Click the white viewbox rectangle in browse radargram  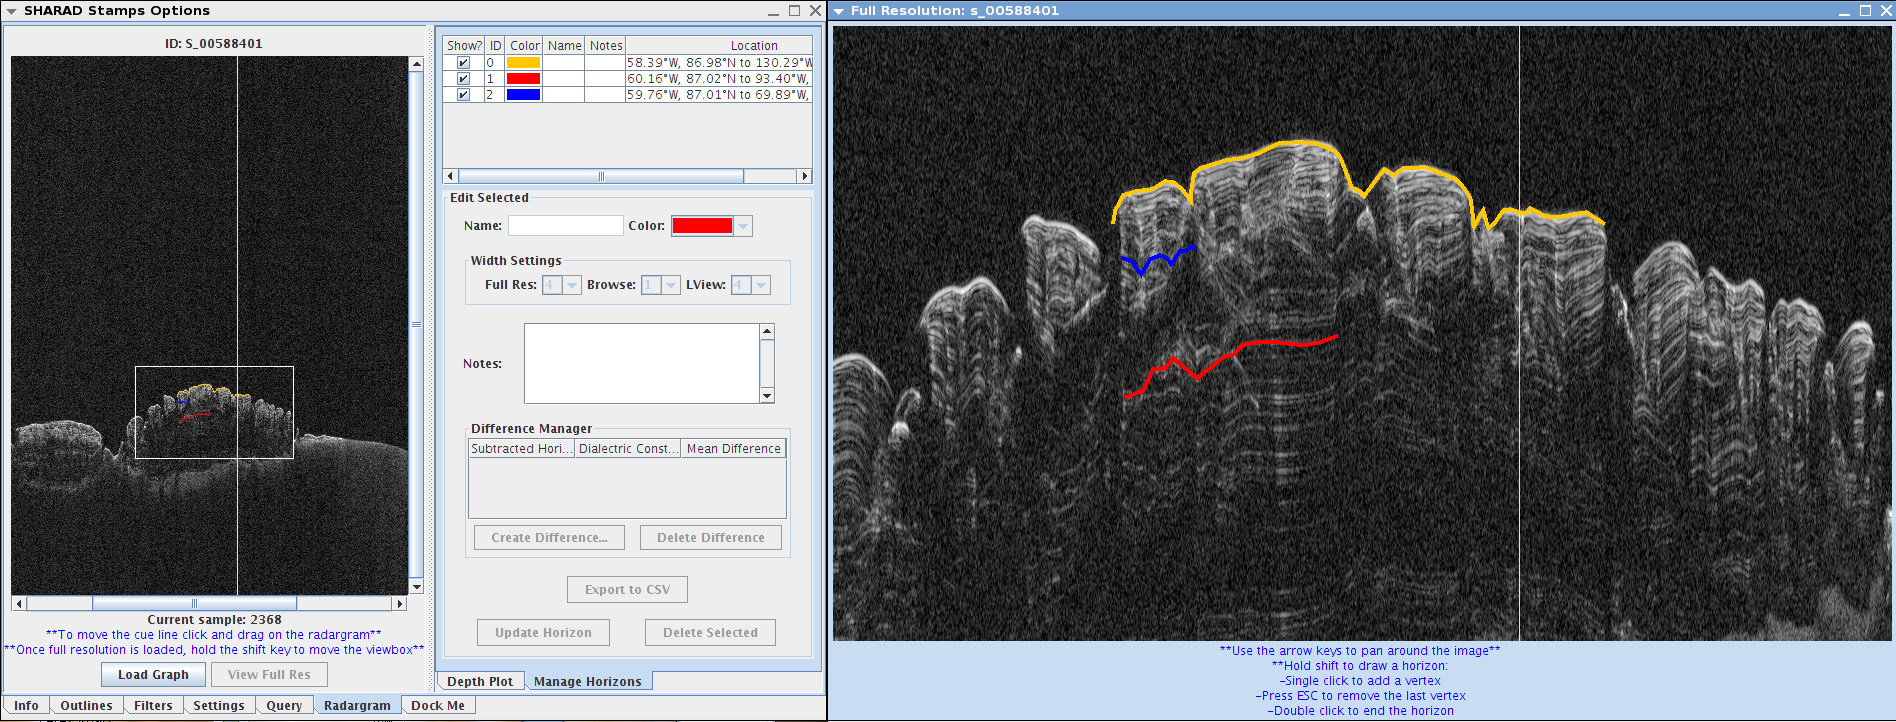[x=214, y=412]
